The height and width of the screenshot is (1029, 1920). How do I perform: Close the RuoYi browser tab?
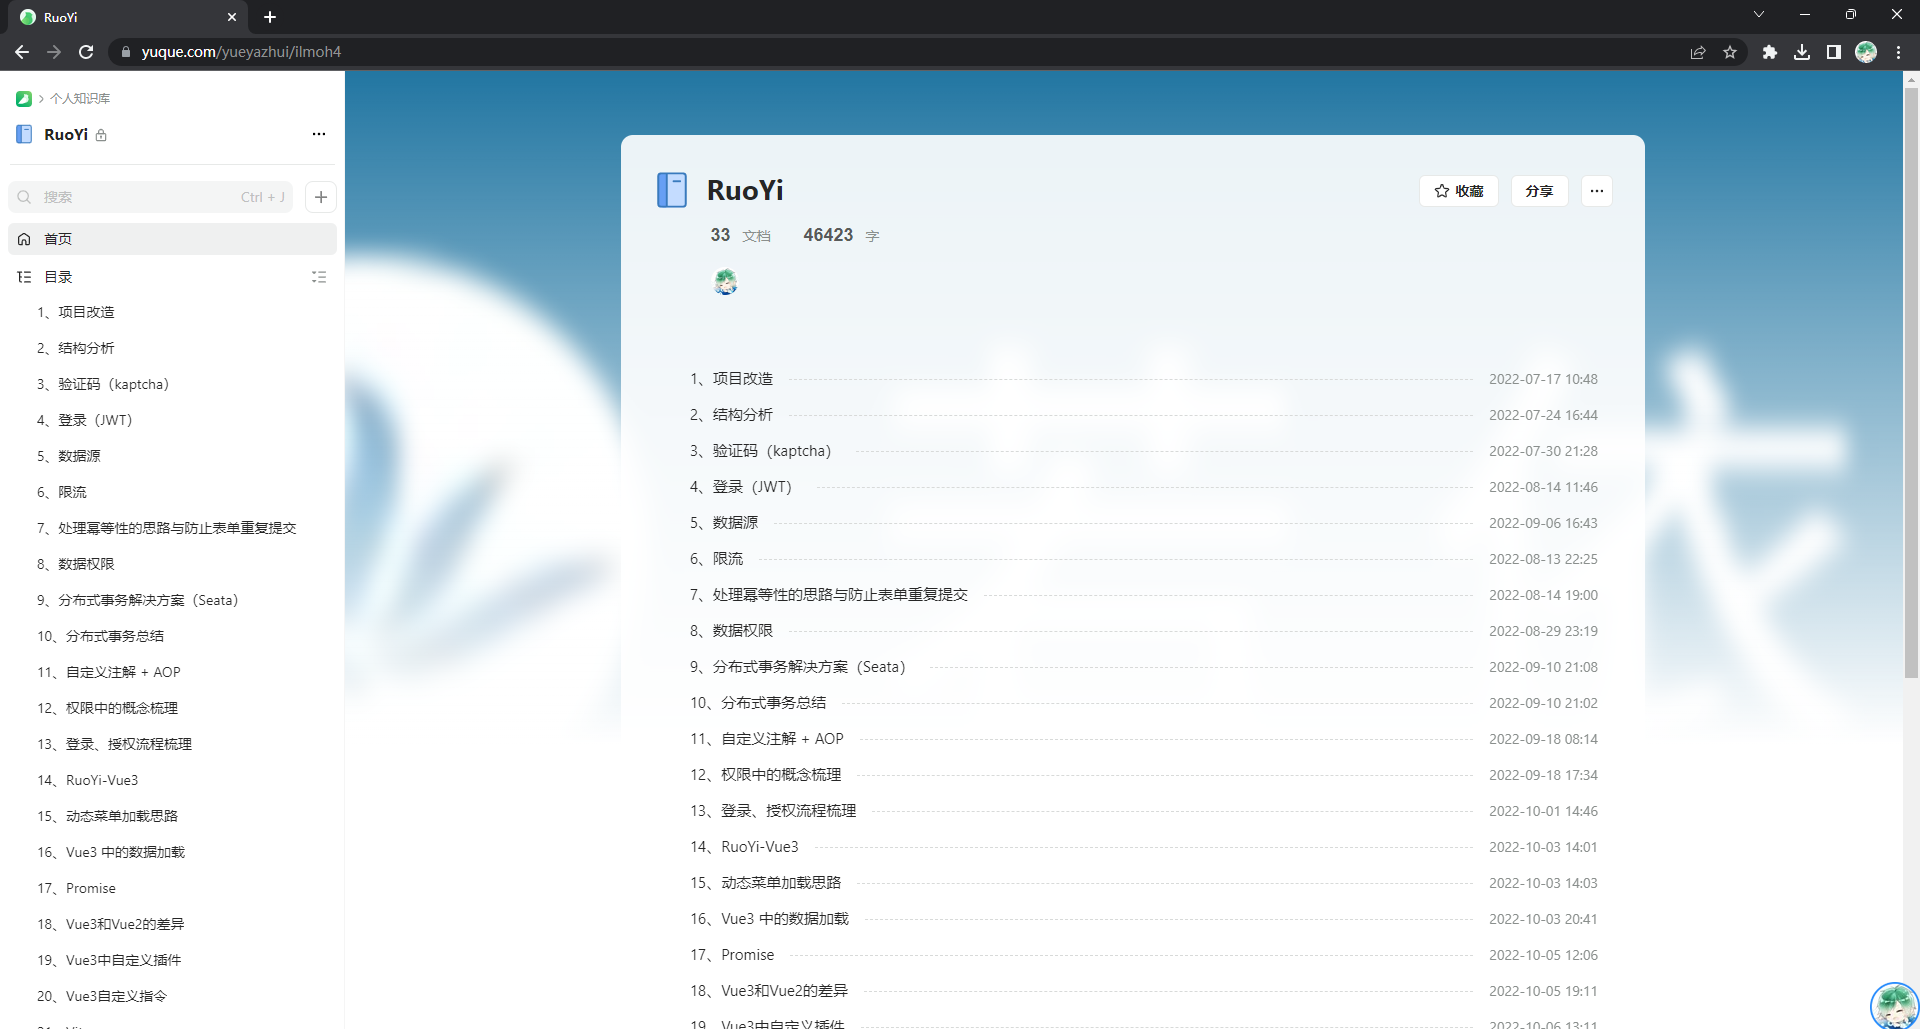click(232, 17)
